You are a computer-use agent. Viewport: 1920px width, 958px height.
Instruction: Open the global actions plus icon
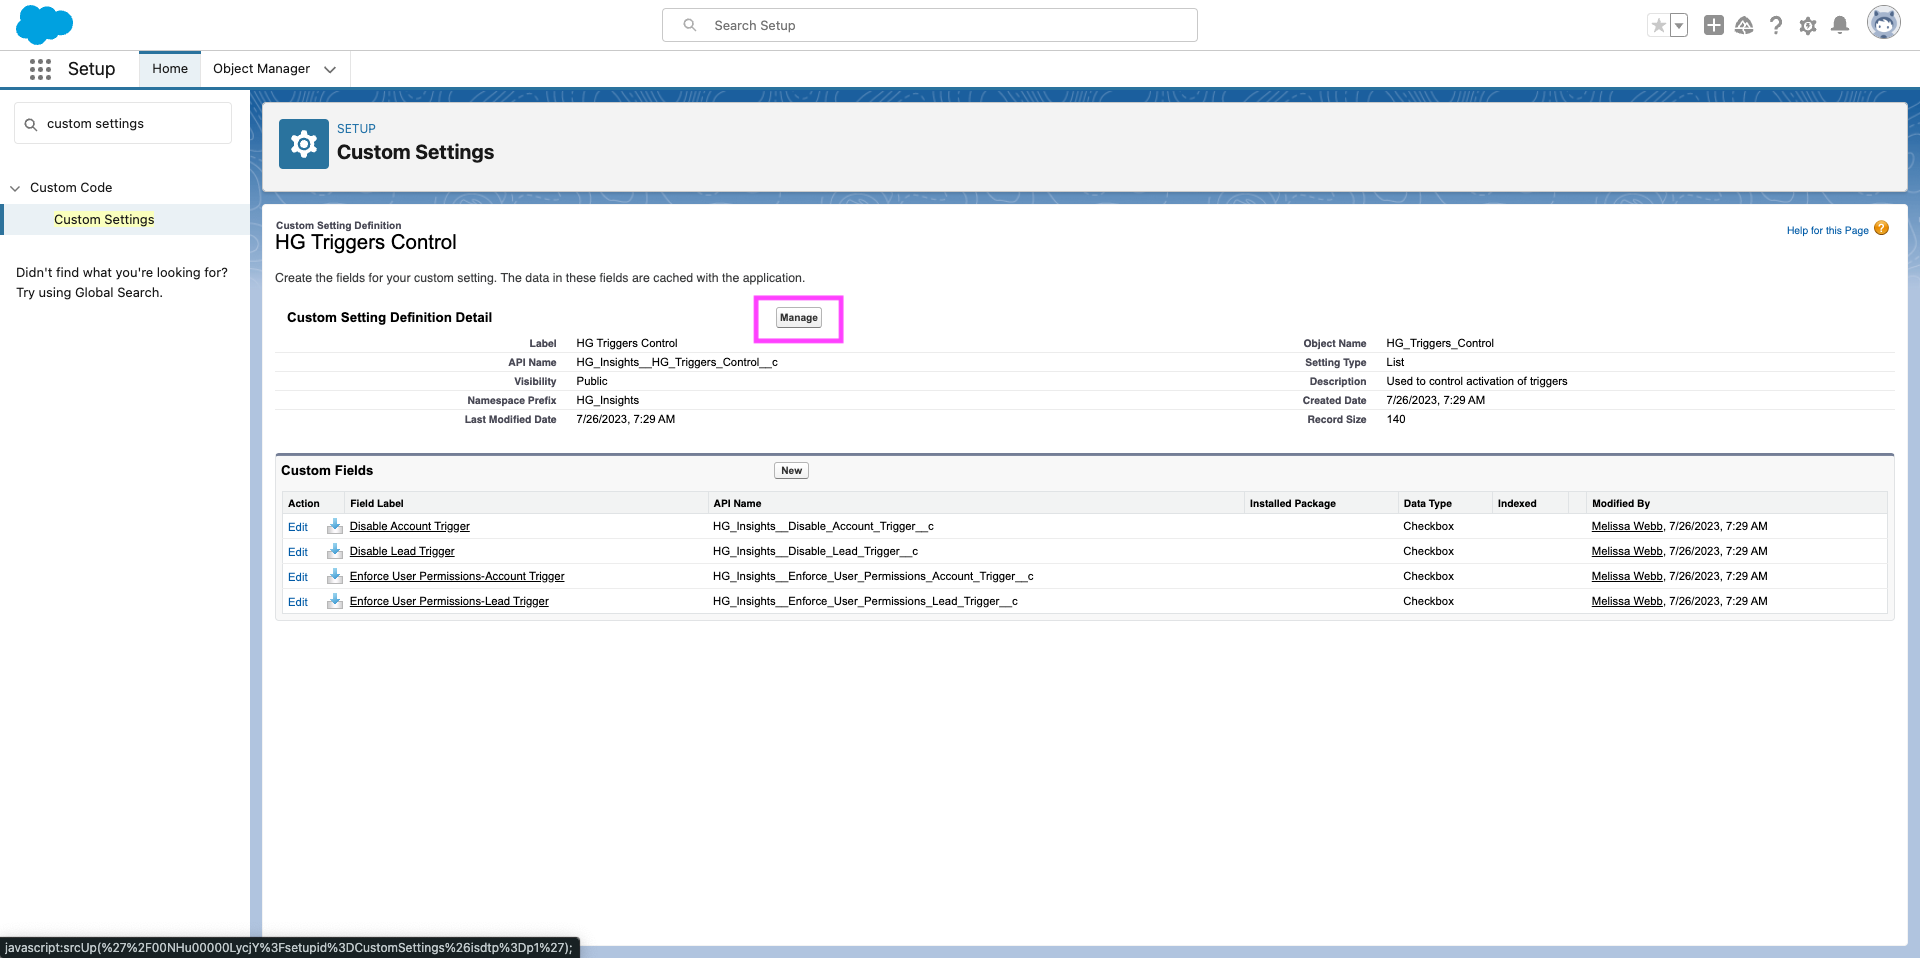click(x=1714, y=26)
